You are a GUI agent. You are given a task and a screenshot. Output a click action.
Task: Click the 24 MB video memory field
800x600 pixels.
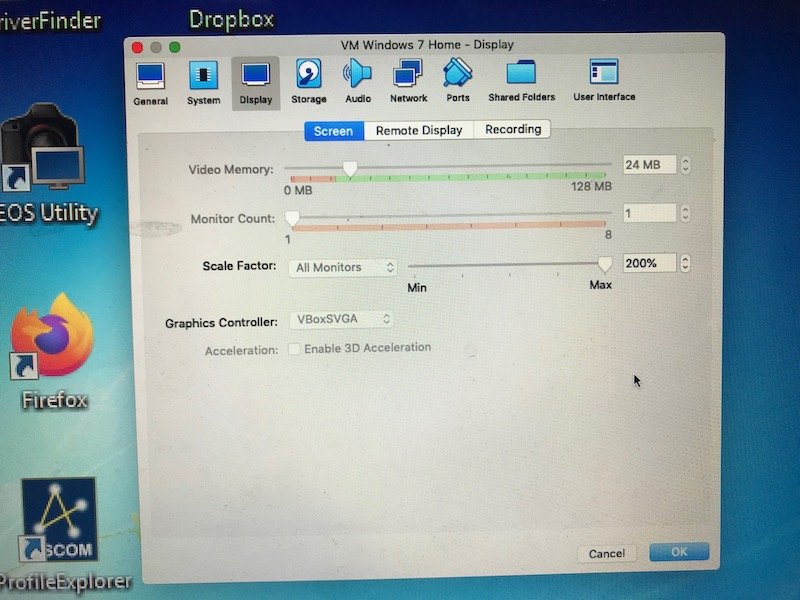(x=649, y=165)
